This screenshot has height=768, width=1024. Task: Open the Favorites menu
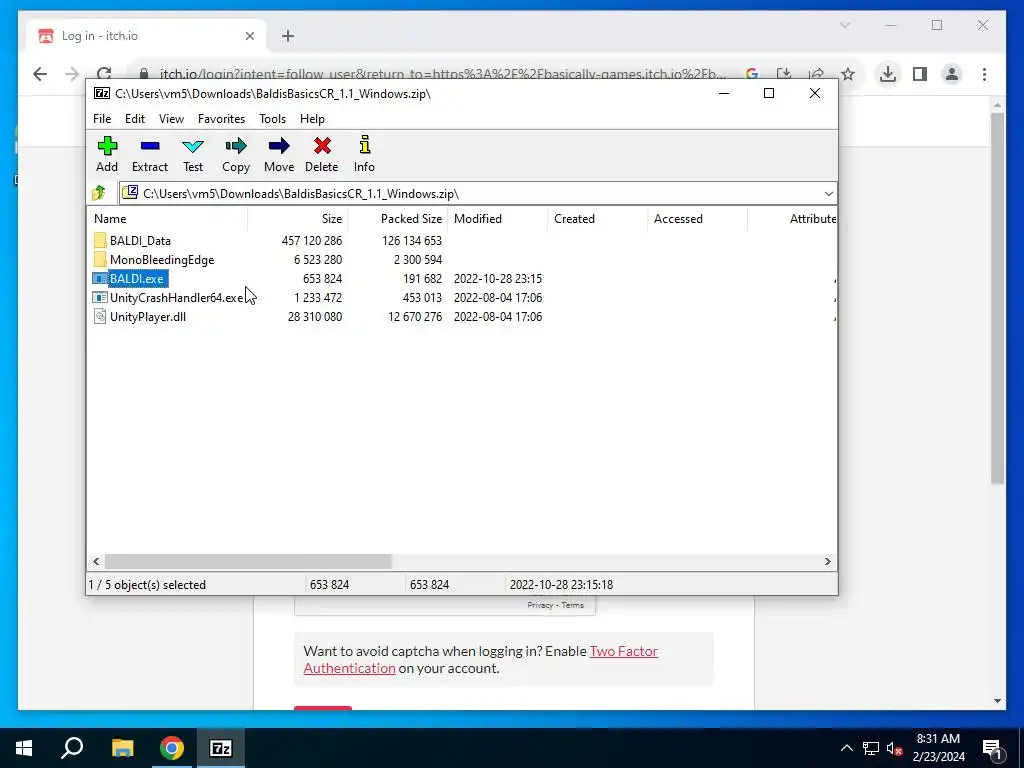(221, 119)
